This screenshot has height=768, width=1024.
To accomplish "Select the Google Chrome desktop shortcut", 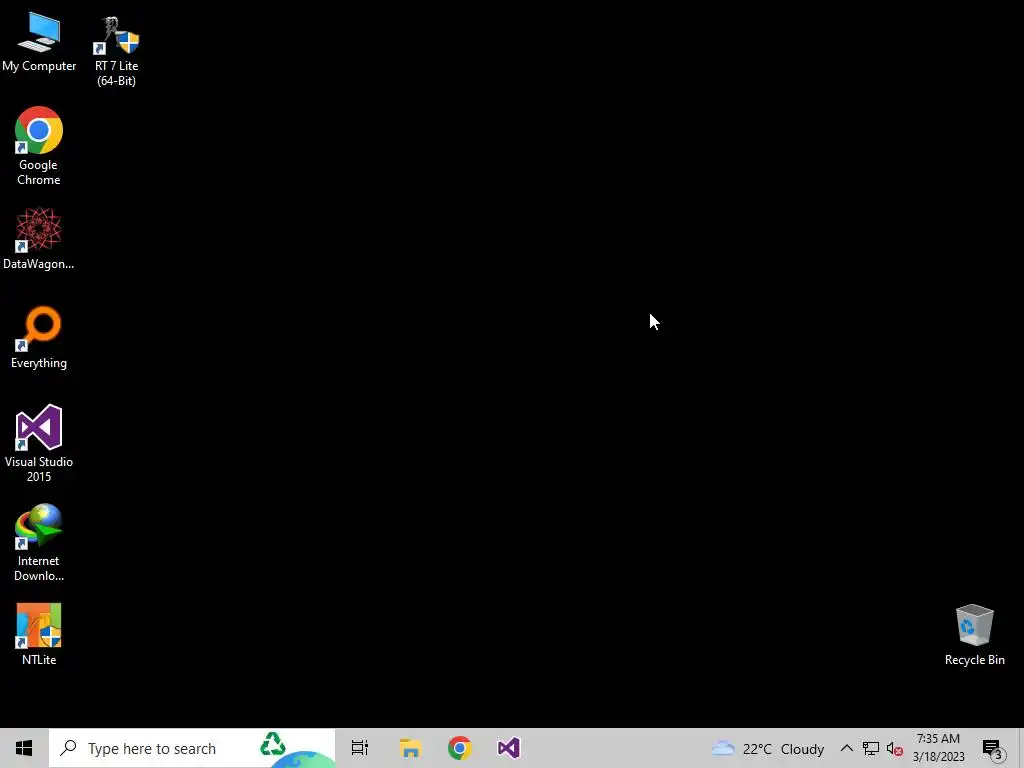I will click(x=39, y=146).
